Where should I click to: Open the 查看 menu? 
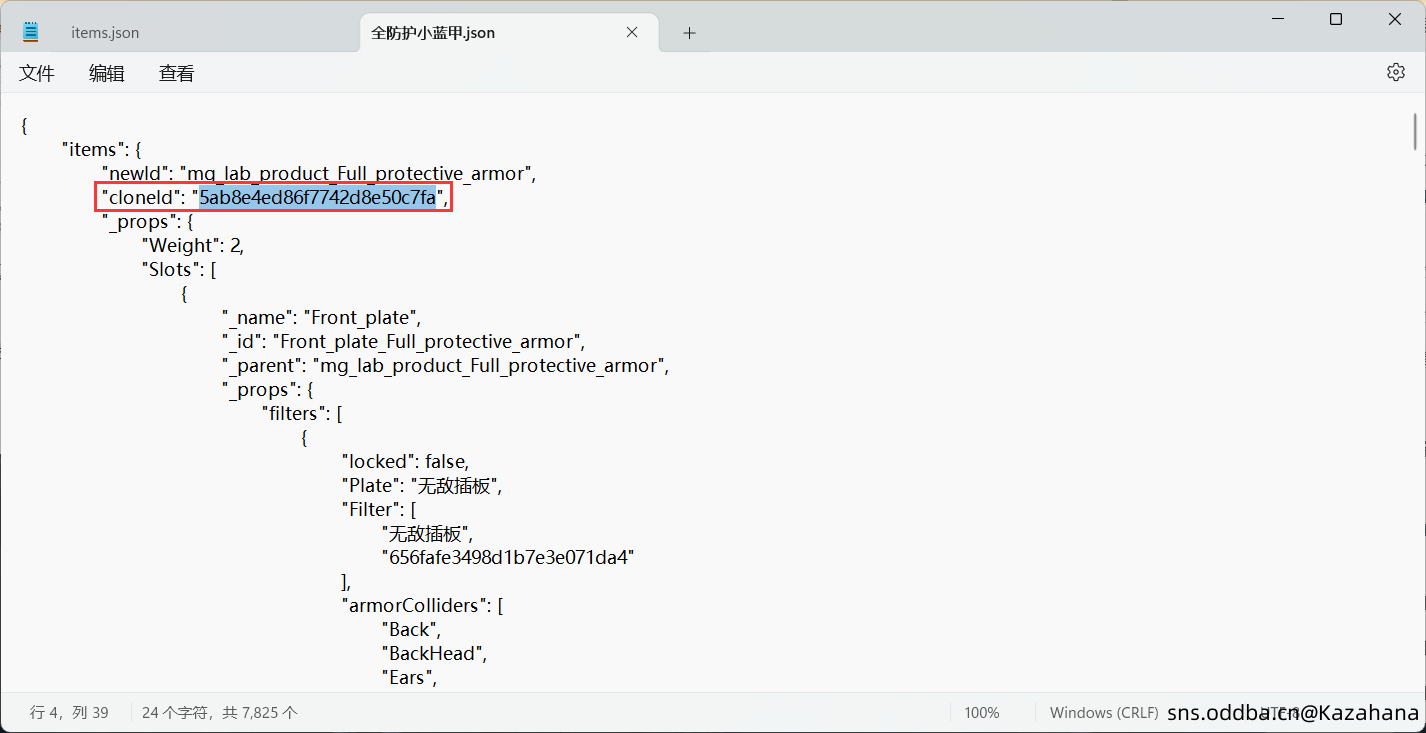coord(177,73)
